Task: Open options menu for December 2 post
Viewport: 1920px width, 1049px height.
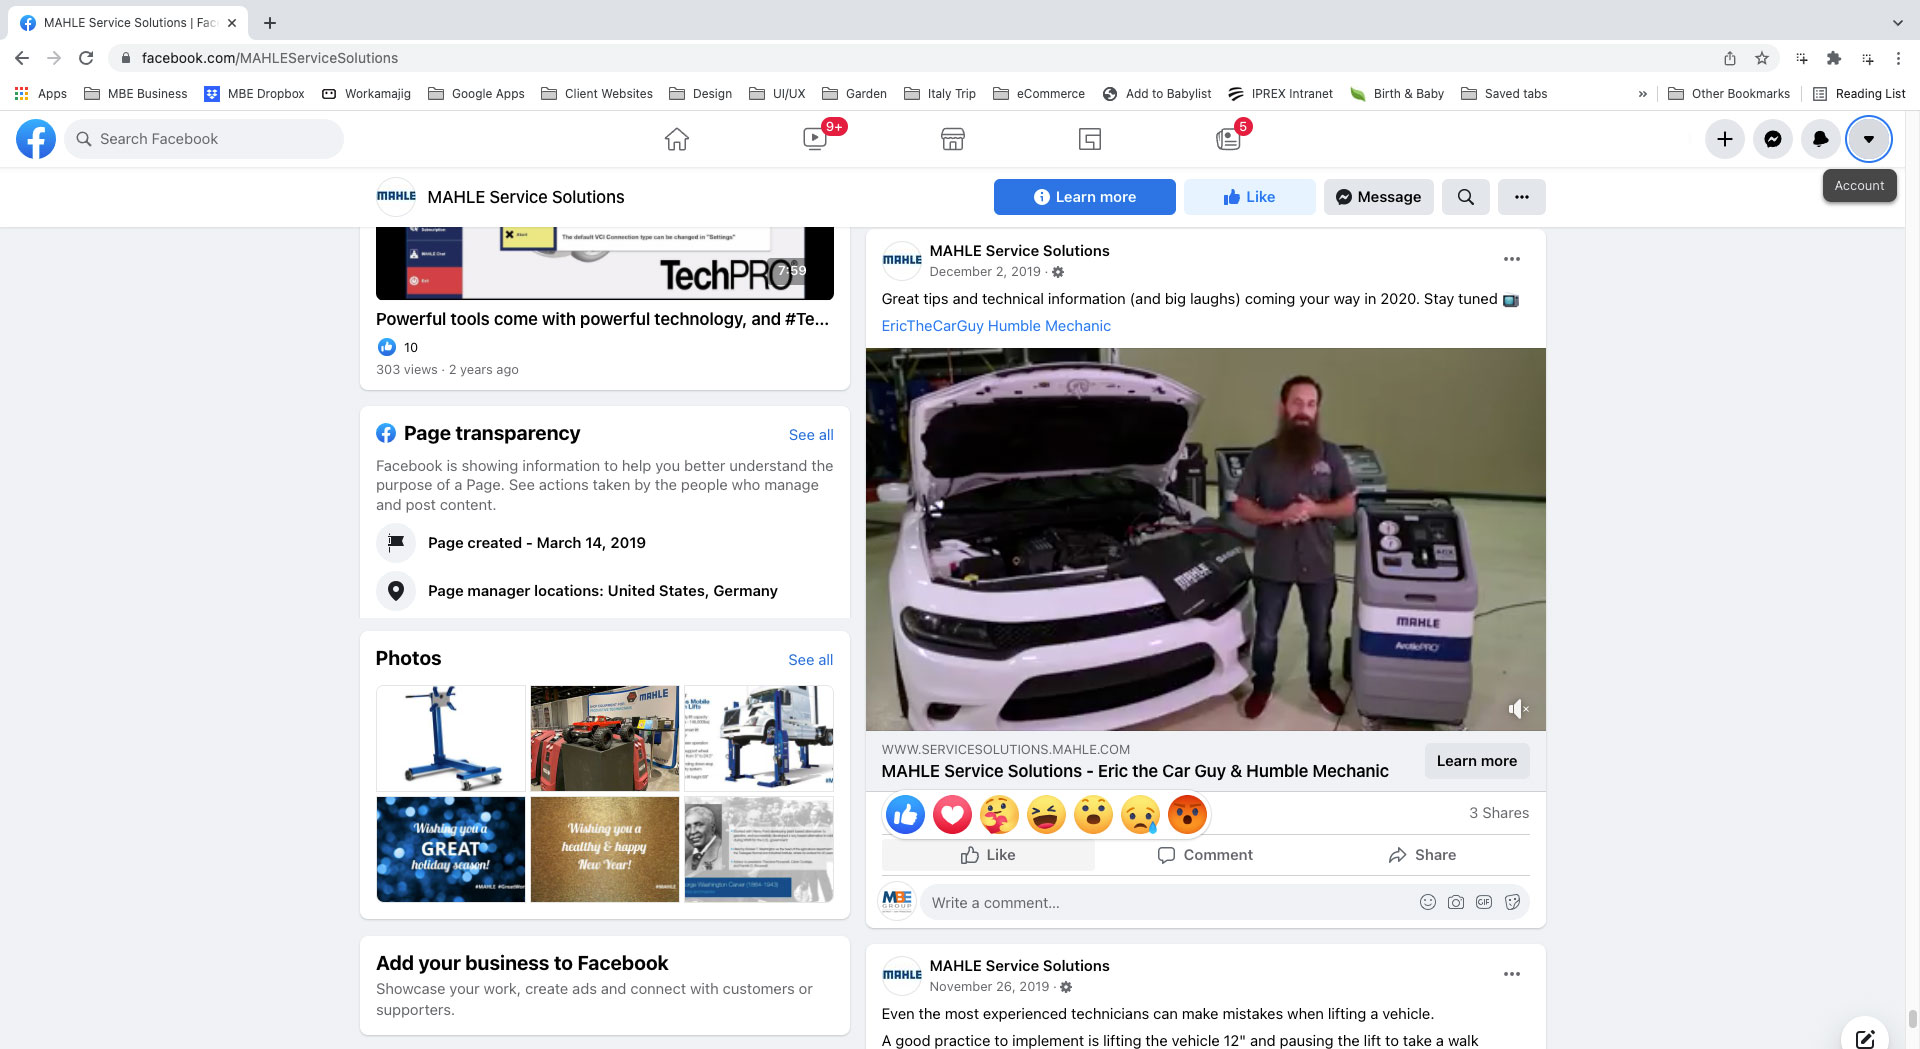Action: pos(1512,259)
